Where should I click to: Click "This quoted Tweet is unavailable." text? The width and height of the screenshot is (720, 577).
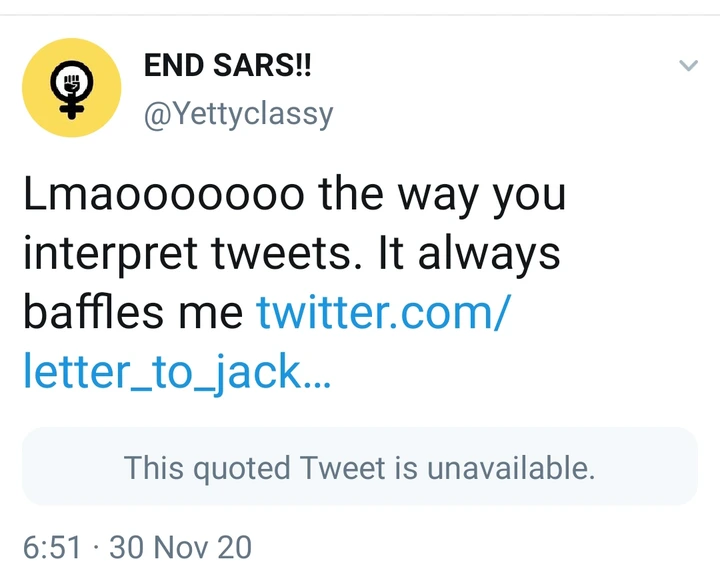click(x=360, y=467)
